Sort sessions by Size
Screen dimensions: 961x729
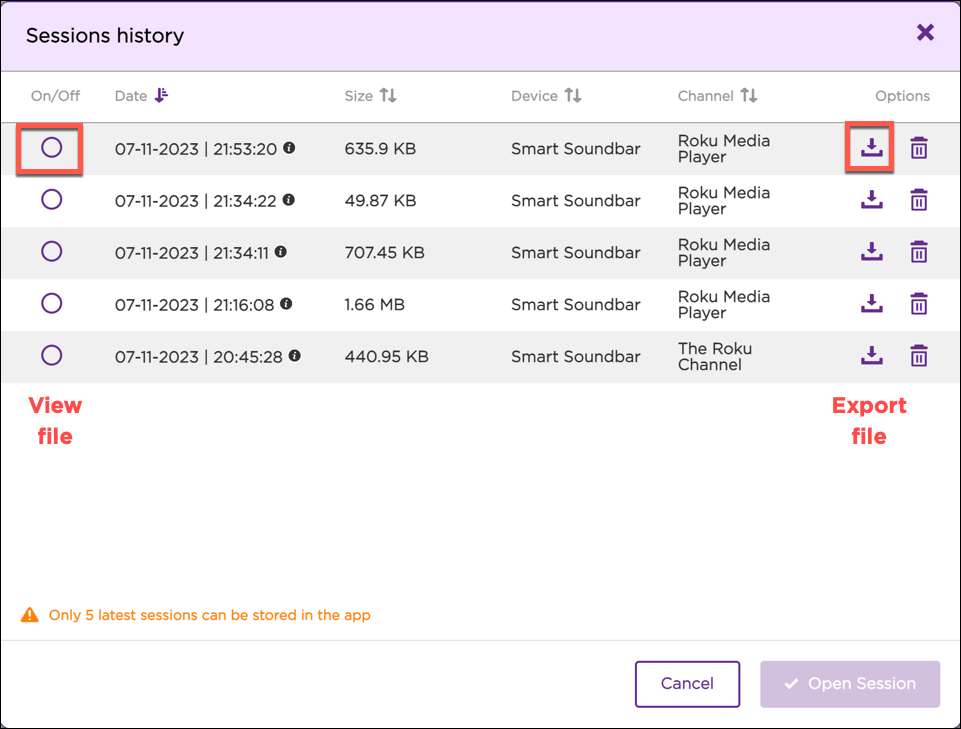tap(371, 96)
